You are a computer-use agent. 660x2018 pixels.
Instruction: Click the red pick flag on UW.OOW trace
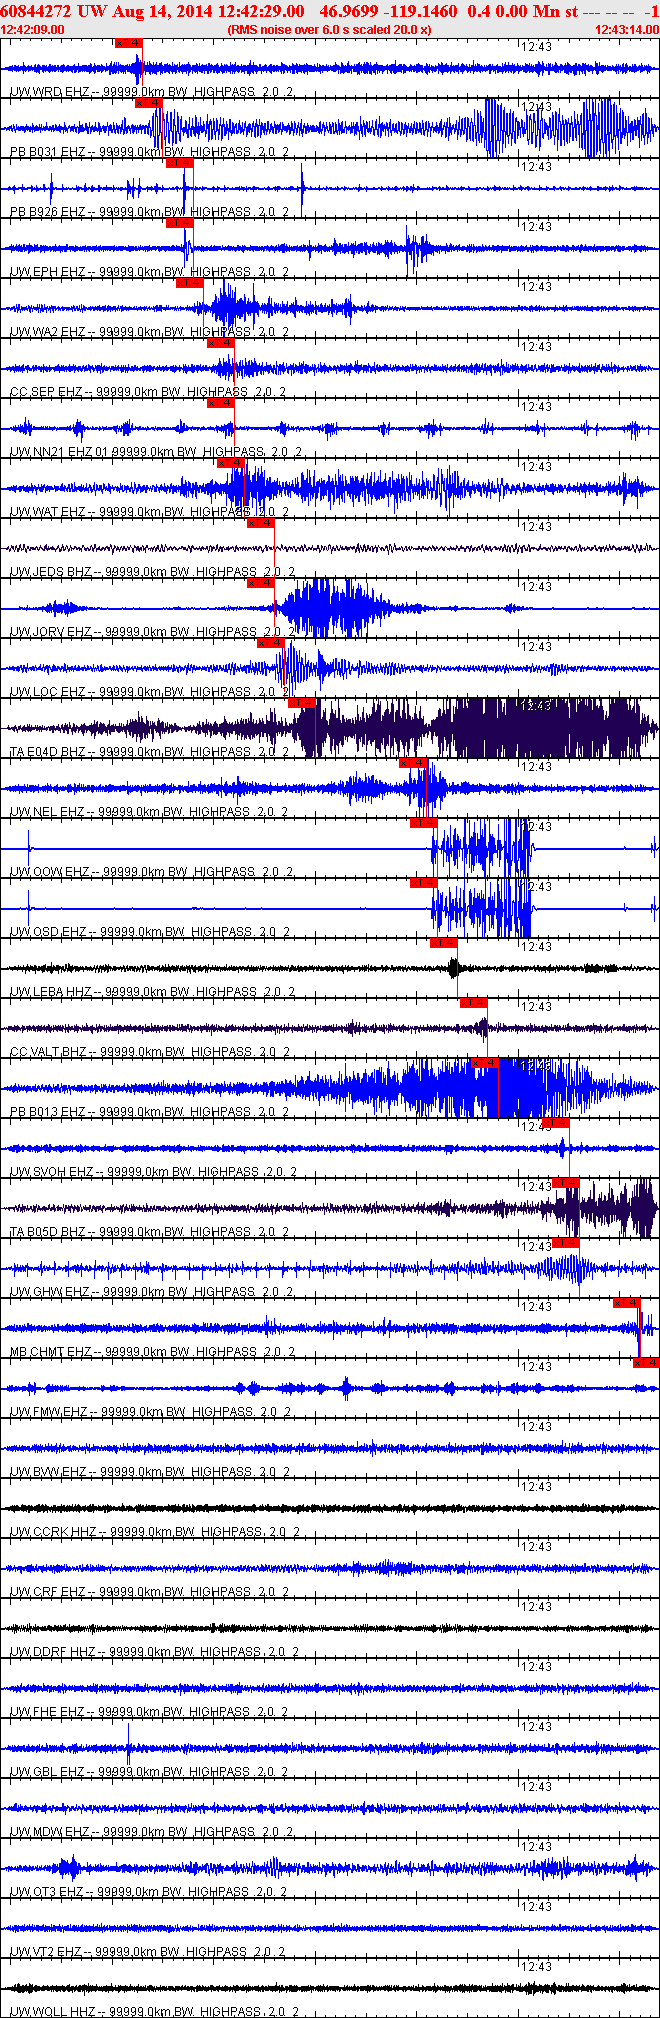[423, 823]
